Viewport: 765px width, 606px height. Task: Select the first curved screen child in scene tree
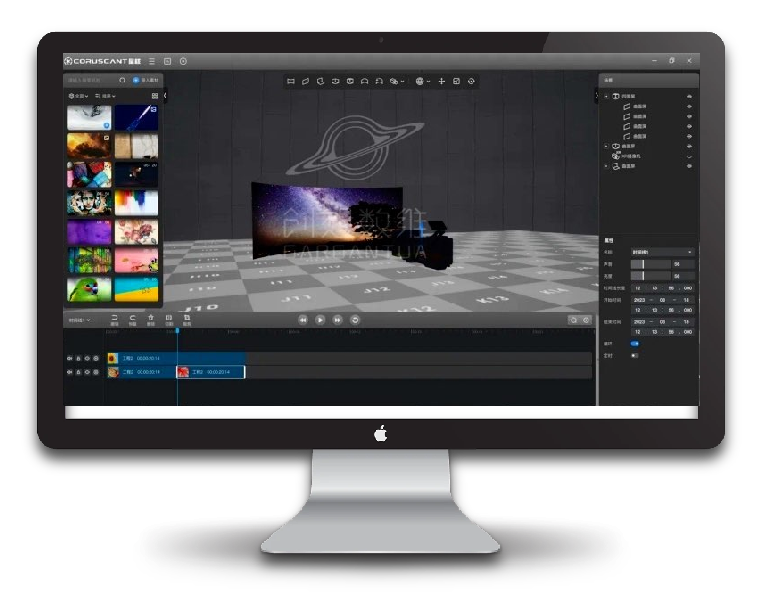(x=635, y=106)
